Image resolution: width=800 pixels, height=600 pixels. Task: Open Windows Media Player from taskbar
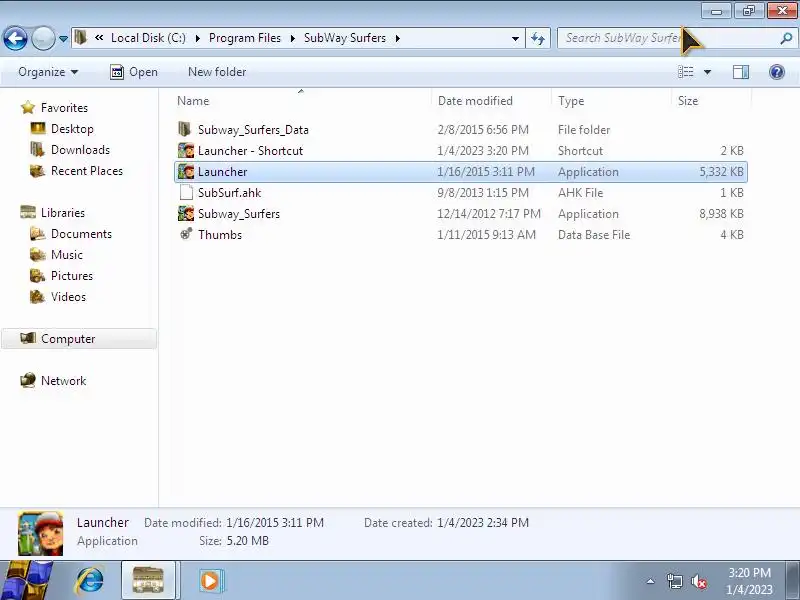click(210, 581)
